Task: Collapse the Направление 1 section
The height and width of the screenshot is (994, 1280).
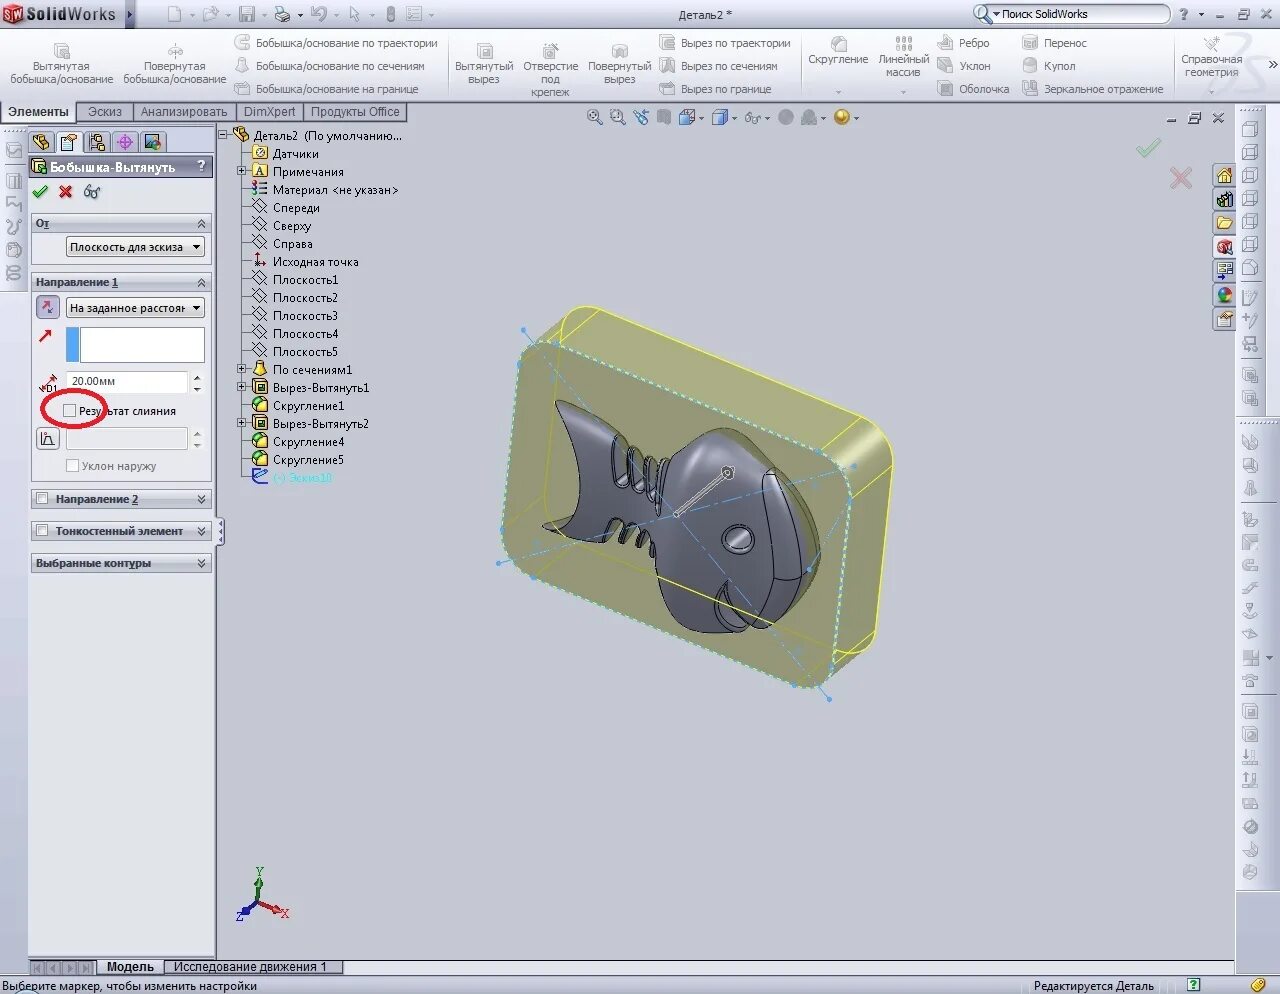Action: pyautogui.click(x=201, y=283)
